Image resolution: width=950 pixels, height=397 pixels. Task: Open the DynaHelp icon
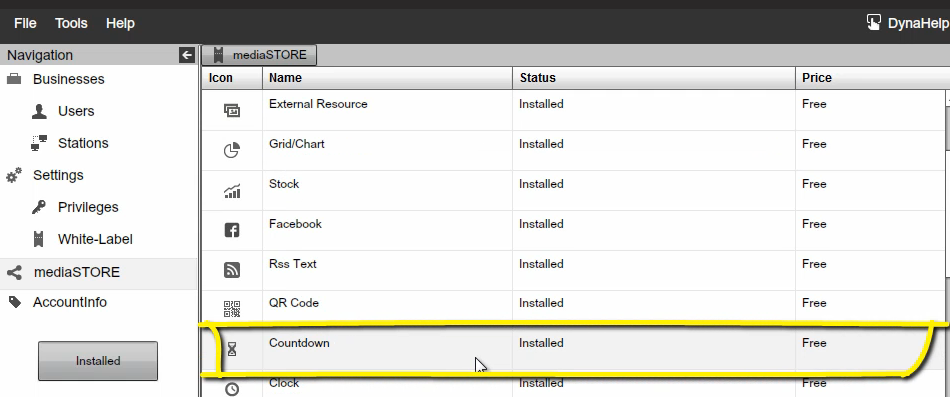(x=873, y=22)
